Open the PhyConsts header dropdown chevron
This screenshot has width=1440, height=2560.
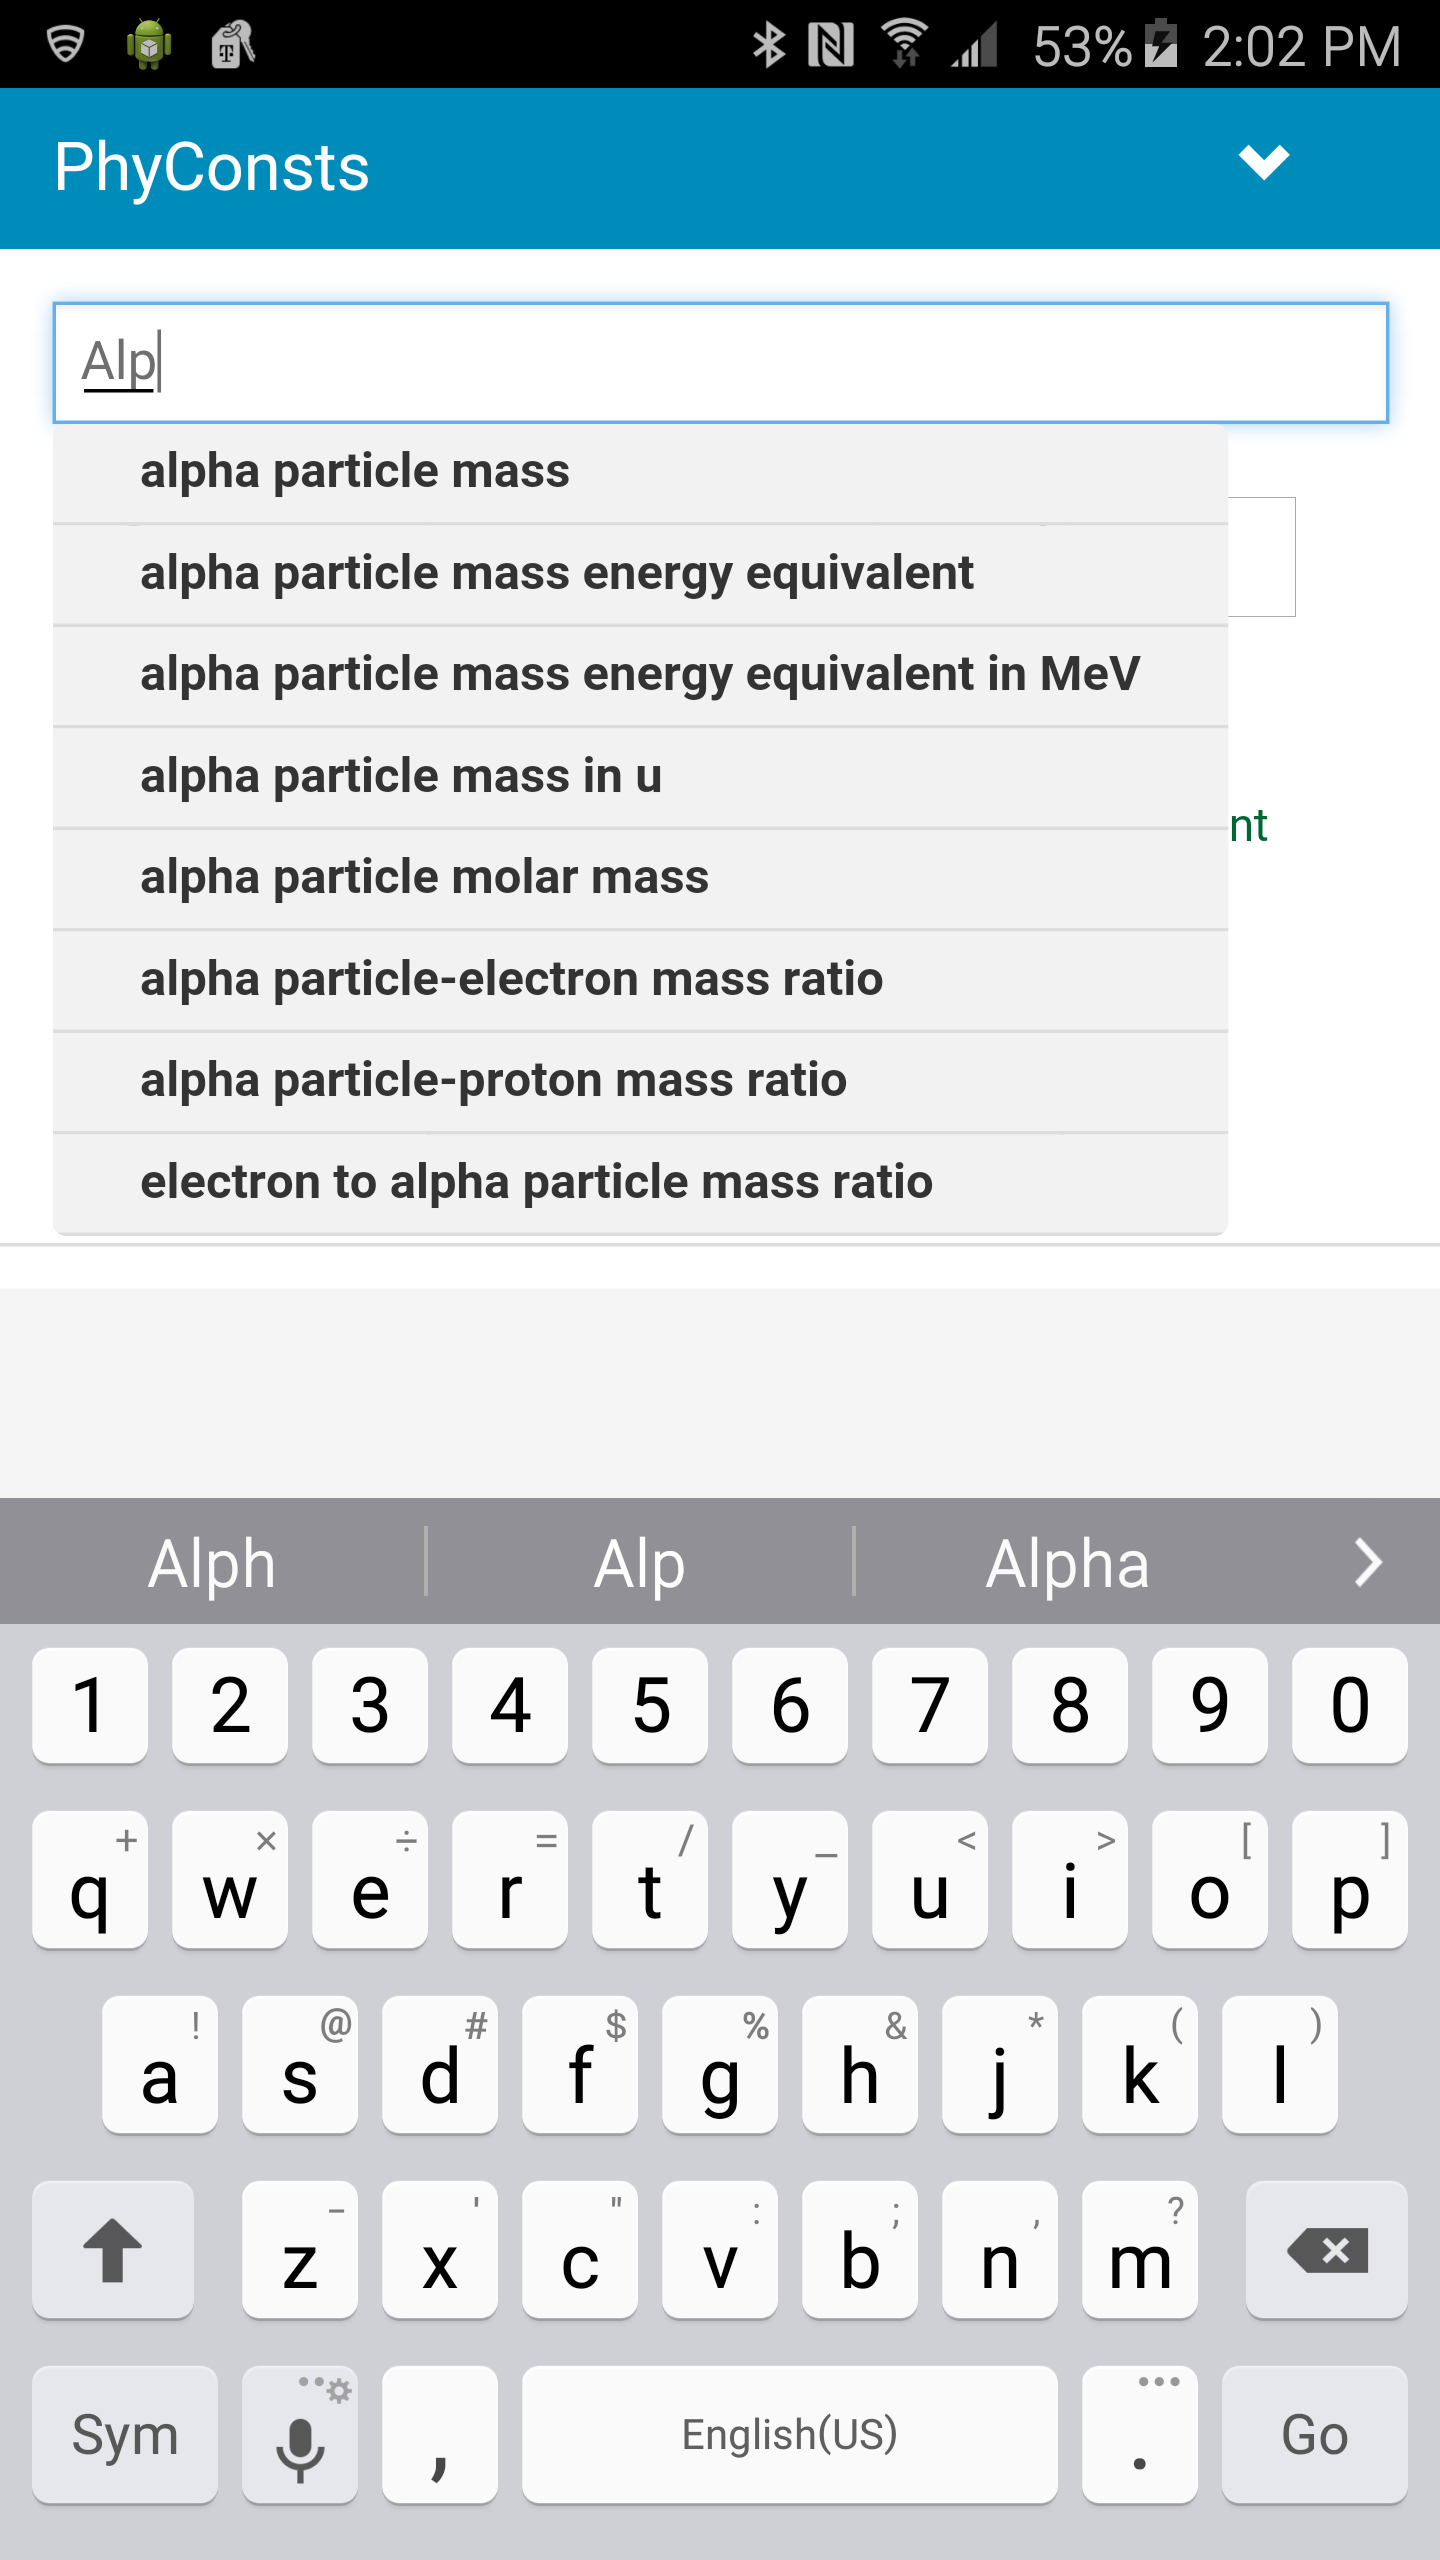[x=1263, y=163]
